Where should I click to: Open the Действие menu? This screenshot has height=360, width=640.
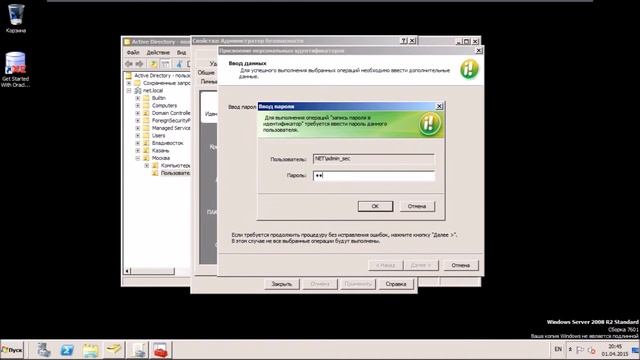tap(158, 53)
